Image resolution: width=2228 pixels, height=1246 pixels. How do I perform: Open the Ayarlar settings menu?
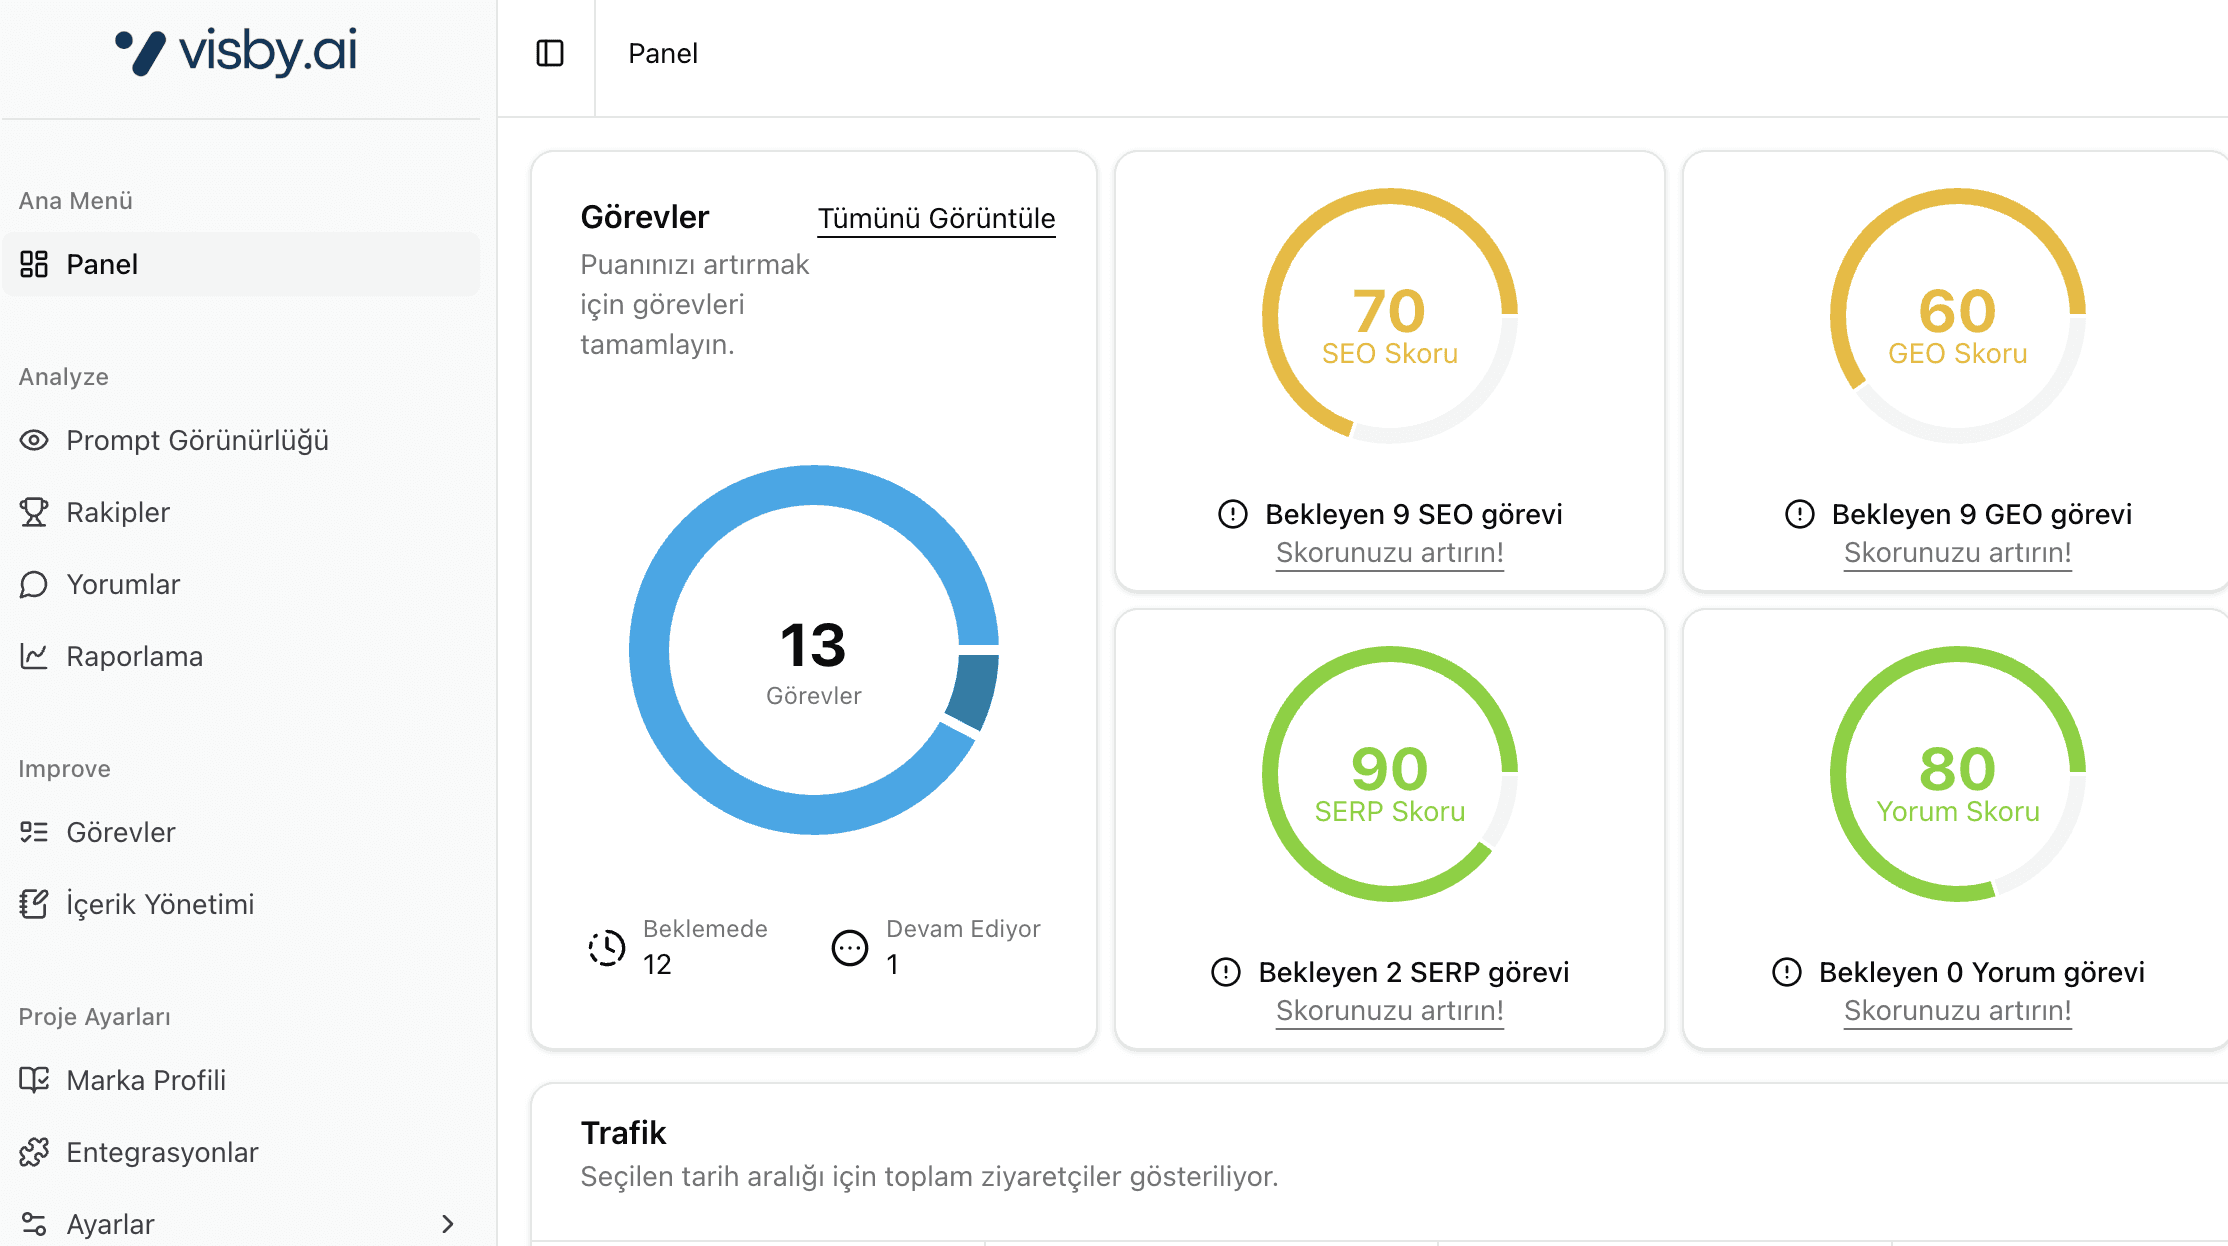point(110,1224)
